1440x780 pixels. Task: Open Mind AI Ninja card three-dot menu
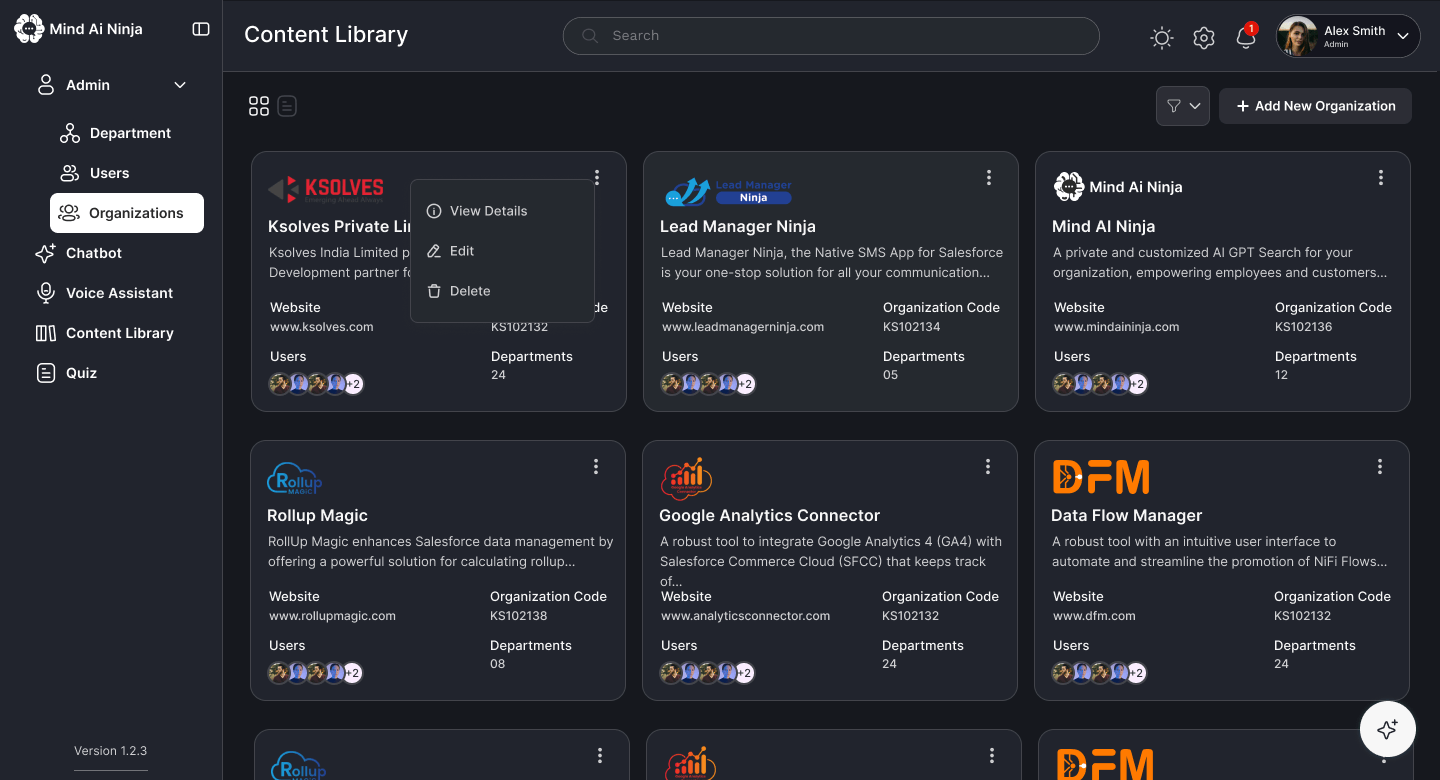1381,178
